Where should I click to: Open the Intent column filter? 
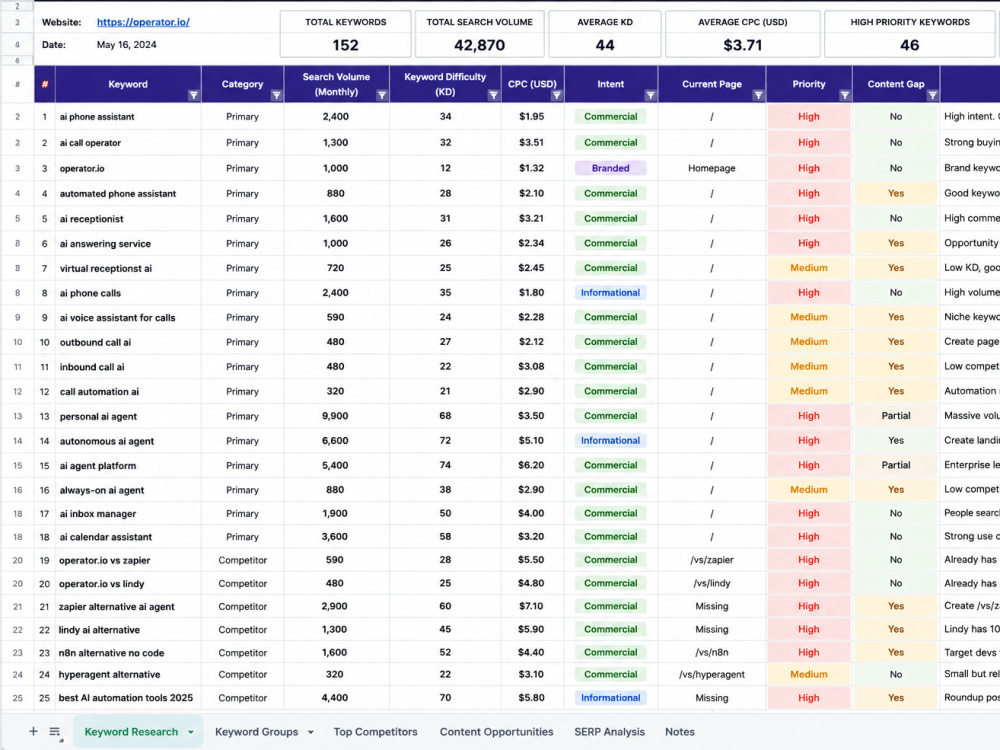coord(651,96)
